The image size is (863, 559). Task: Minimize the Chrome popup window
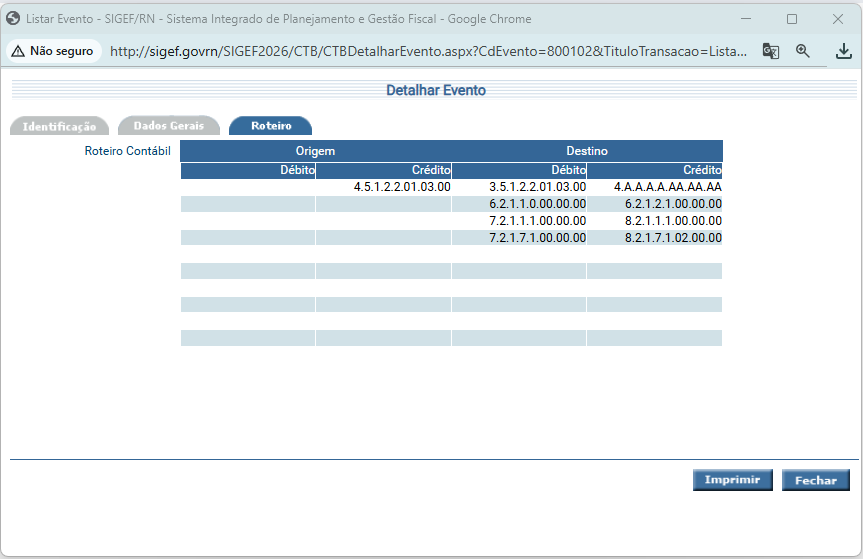(747, 19)
